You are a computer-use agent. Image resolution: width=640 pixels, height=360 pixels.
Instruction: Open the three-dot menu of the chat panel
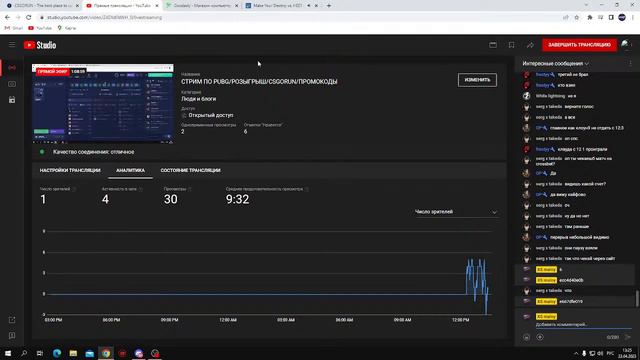[x=630, y=63]
